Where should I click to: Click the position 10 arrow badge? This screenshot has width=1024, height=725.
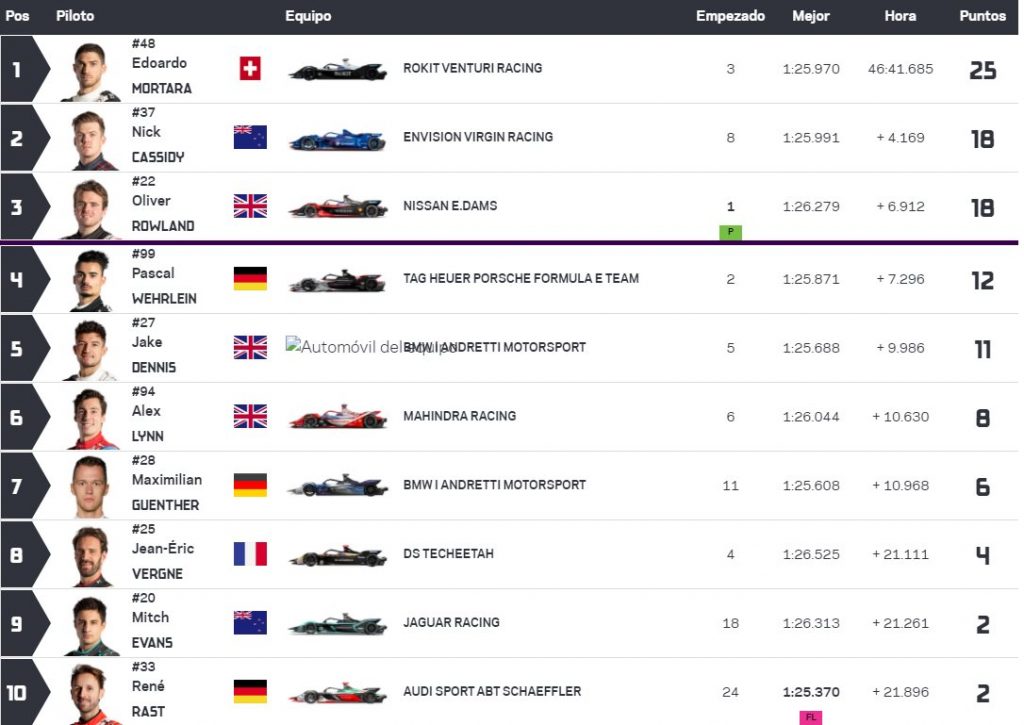coord(25,692)
